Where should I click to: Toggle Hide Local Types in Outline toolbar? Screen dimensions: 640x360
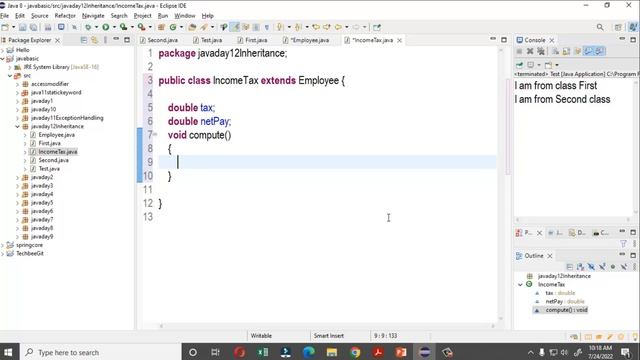click(624, 267)
